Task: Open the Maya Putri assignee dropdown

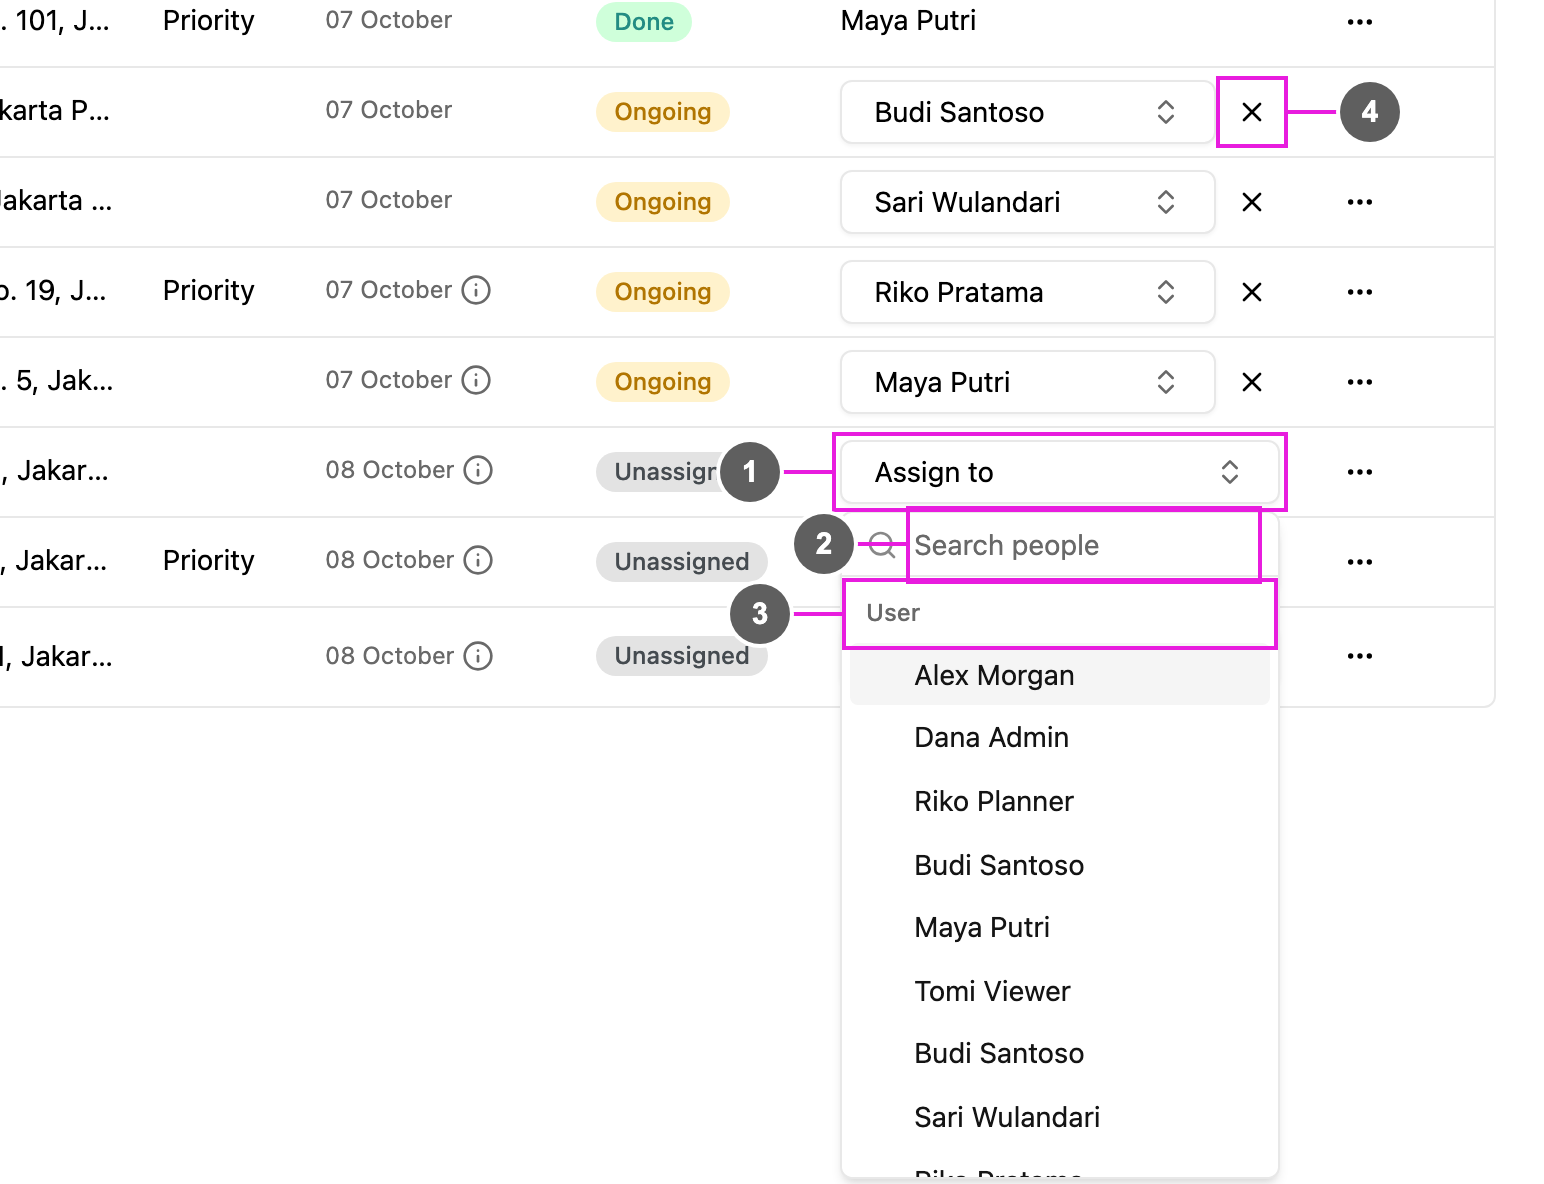Action: 1027,382
